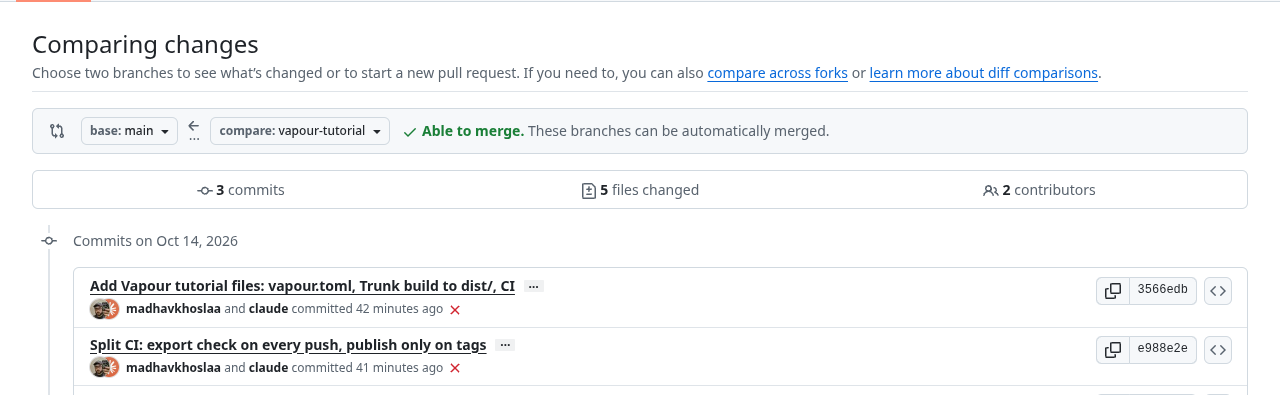
Task: Open the Split CI export check commit
Action: (x=288, y=345)
